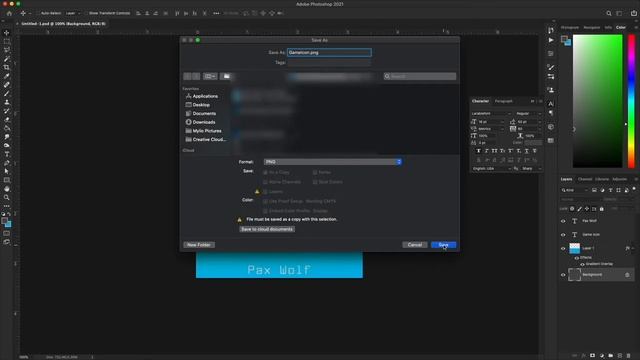The height and width of the screenshot is (360, 640).
Task: Click the New Folder button
Action: 199,245
